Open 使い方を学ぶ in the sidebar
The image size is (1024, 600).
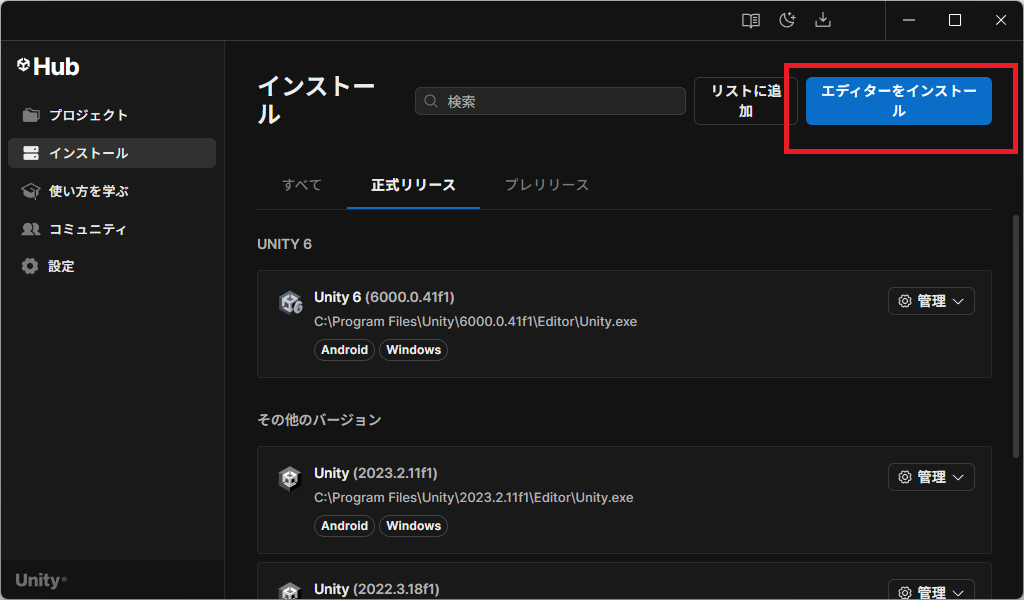click(112, 191)
